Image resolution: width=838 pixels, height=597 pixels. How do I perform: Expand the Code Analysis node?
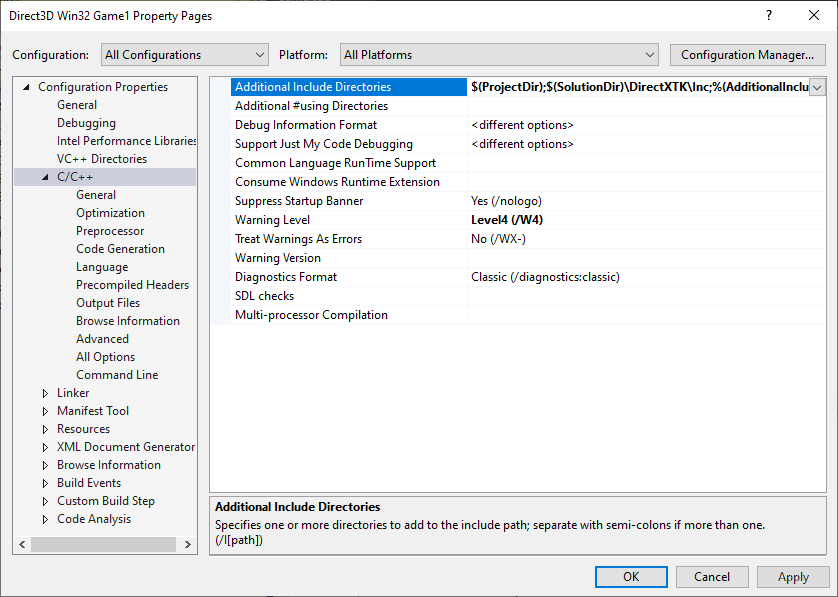point(45,519)
